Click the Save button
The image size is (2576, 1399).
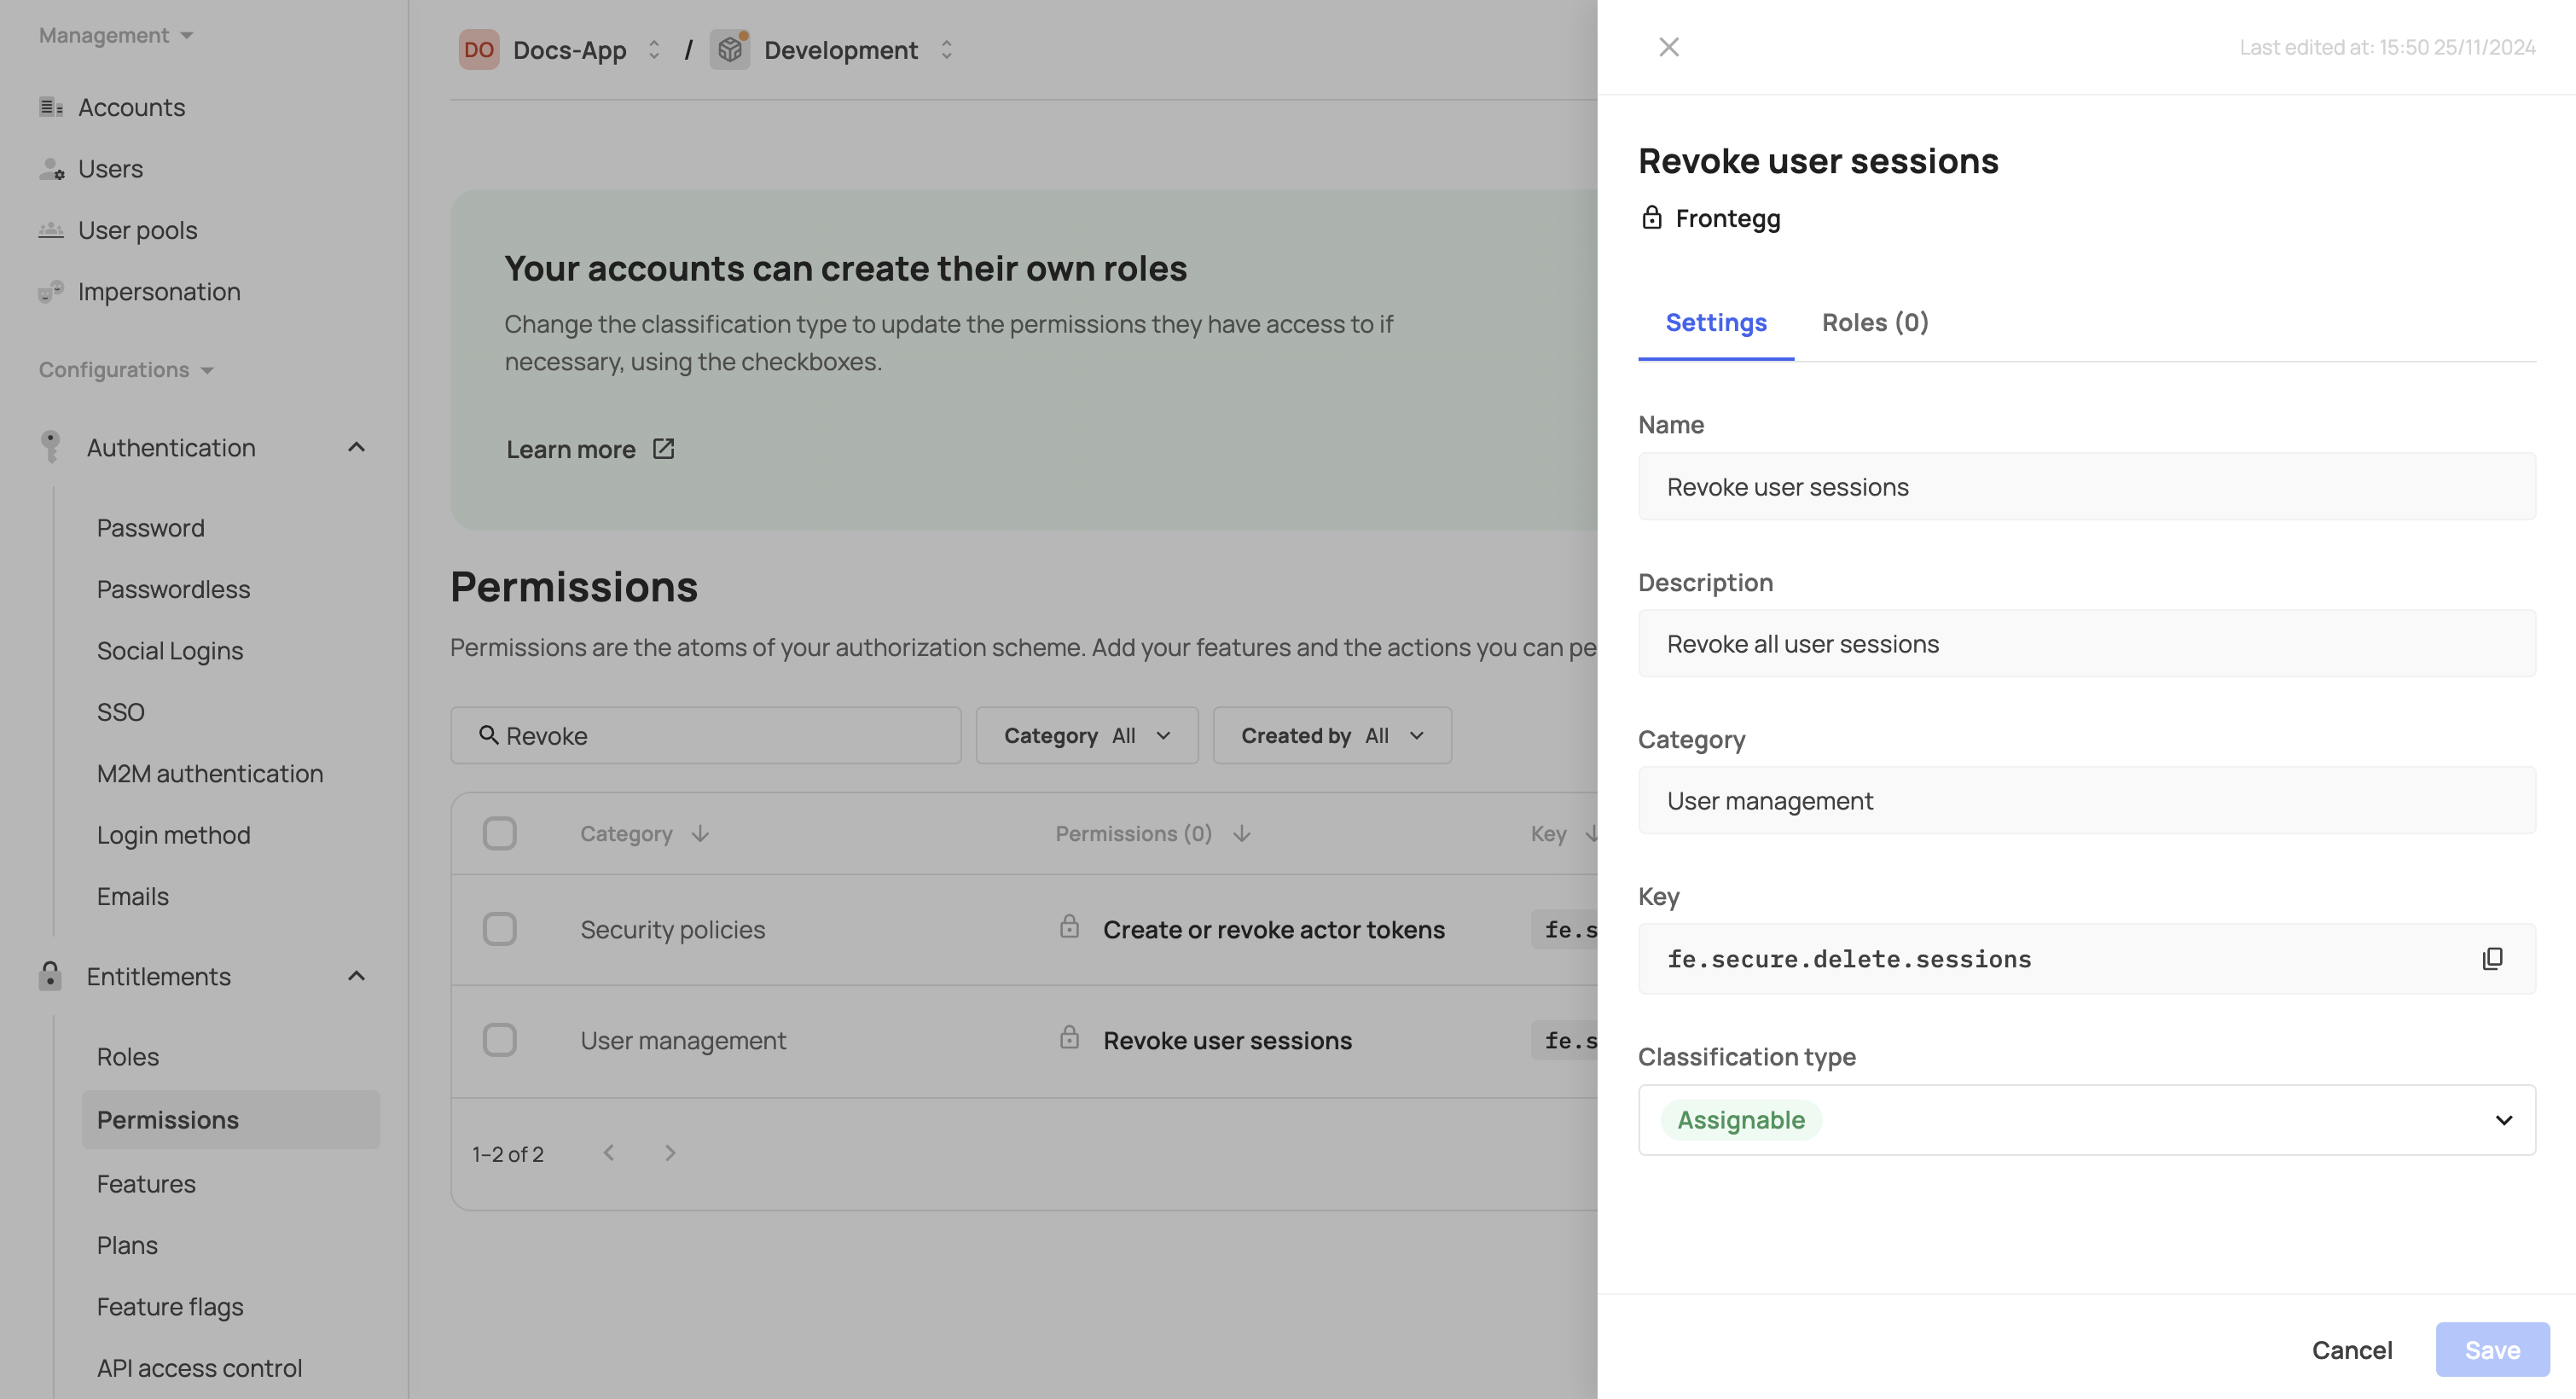(2491, 1350)
